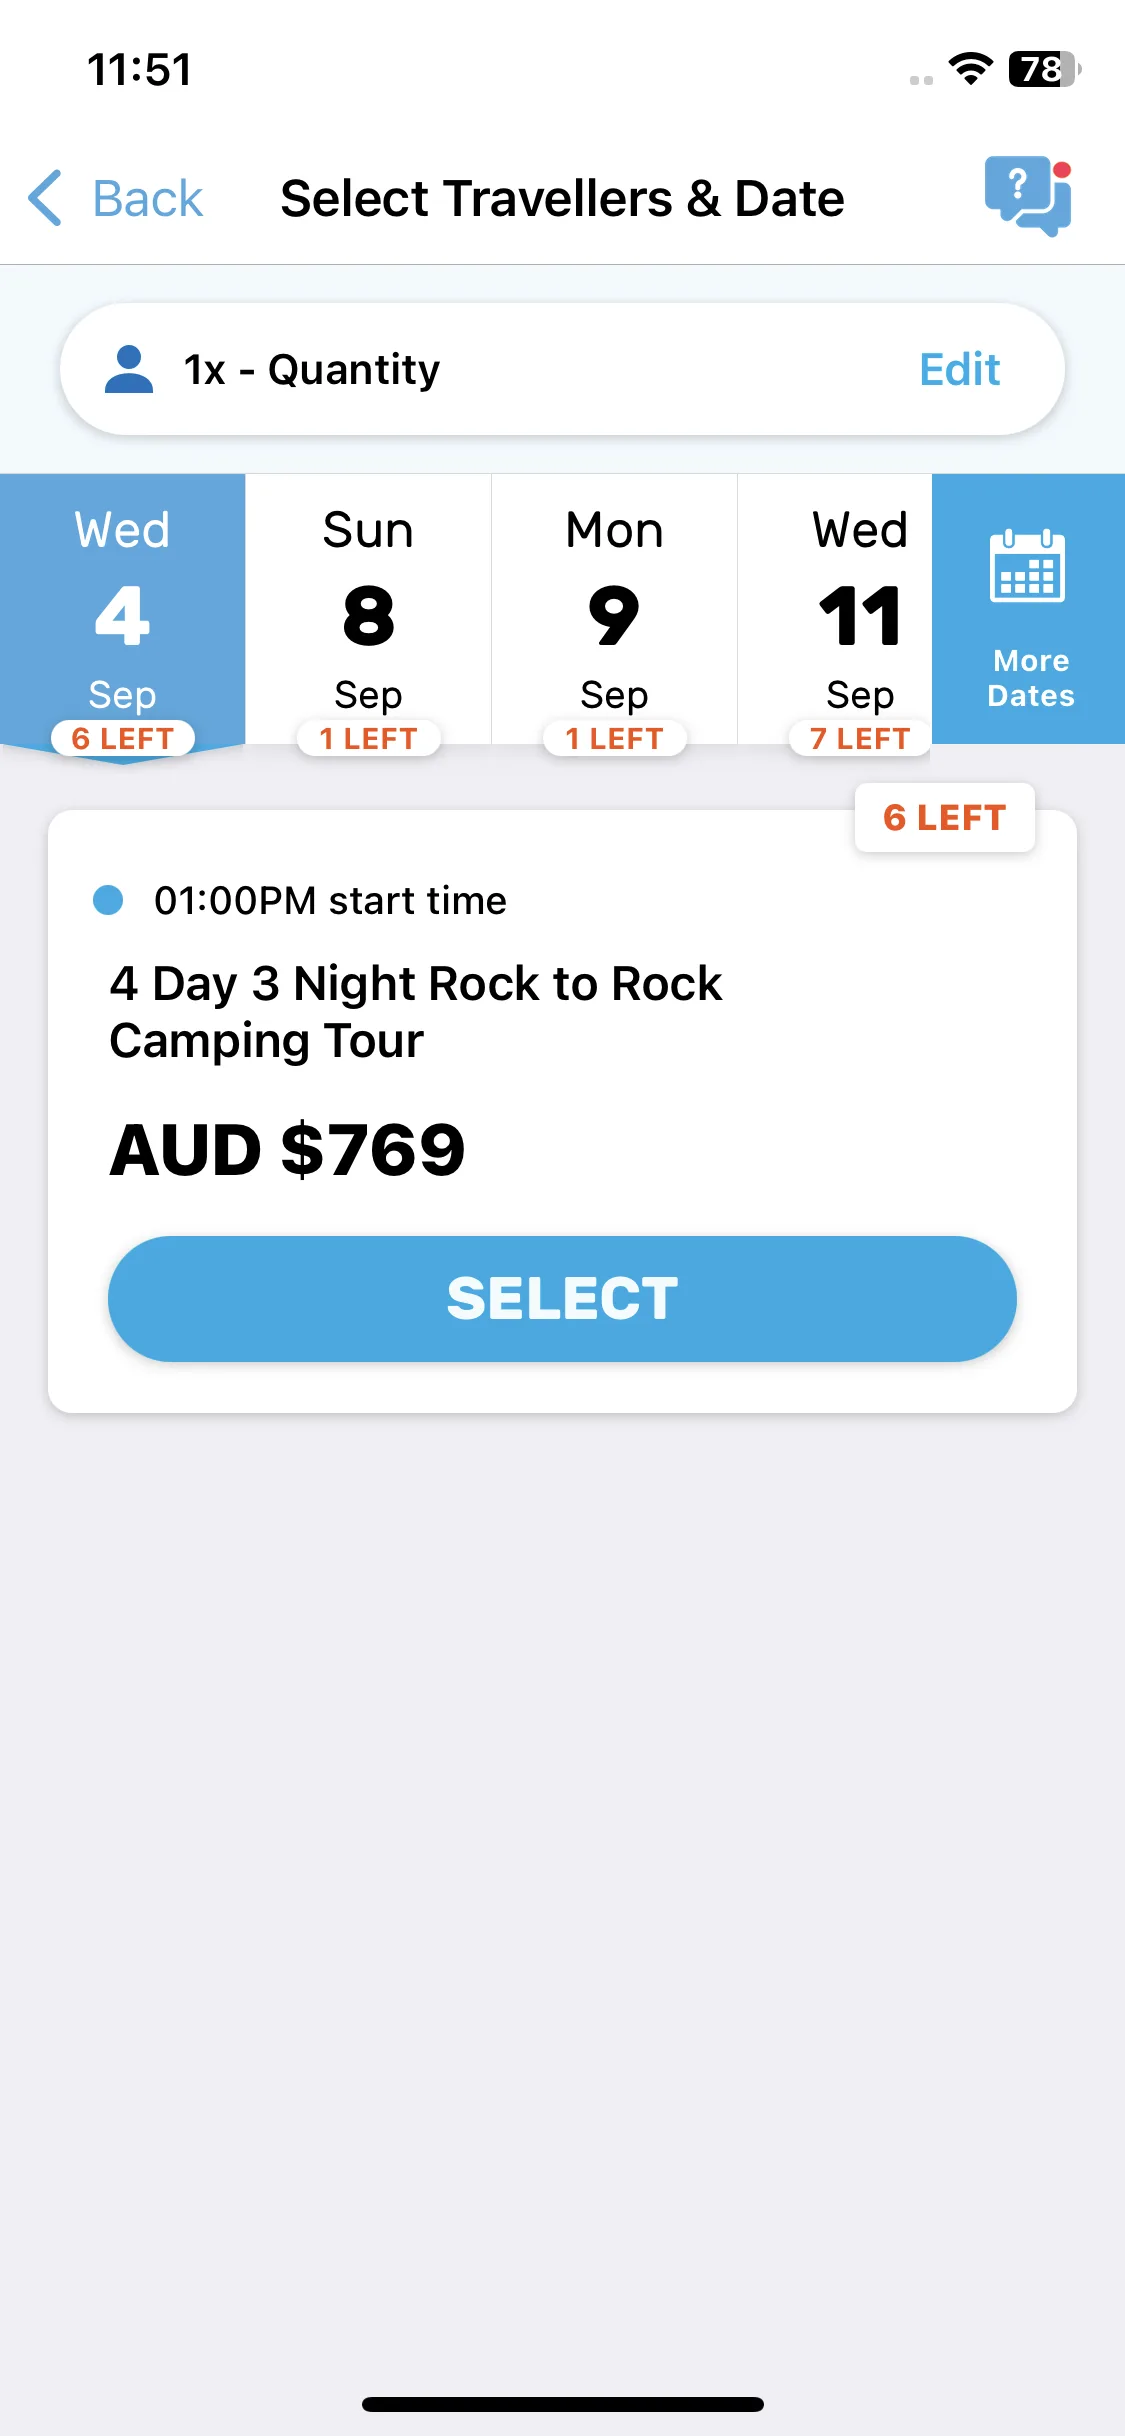The image size is (1125, 2436).
Task: Tap the 7 LEFT badge under Wed 11
Action: (860, 739)
